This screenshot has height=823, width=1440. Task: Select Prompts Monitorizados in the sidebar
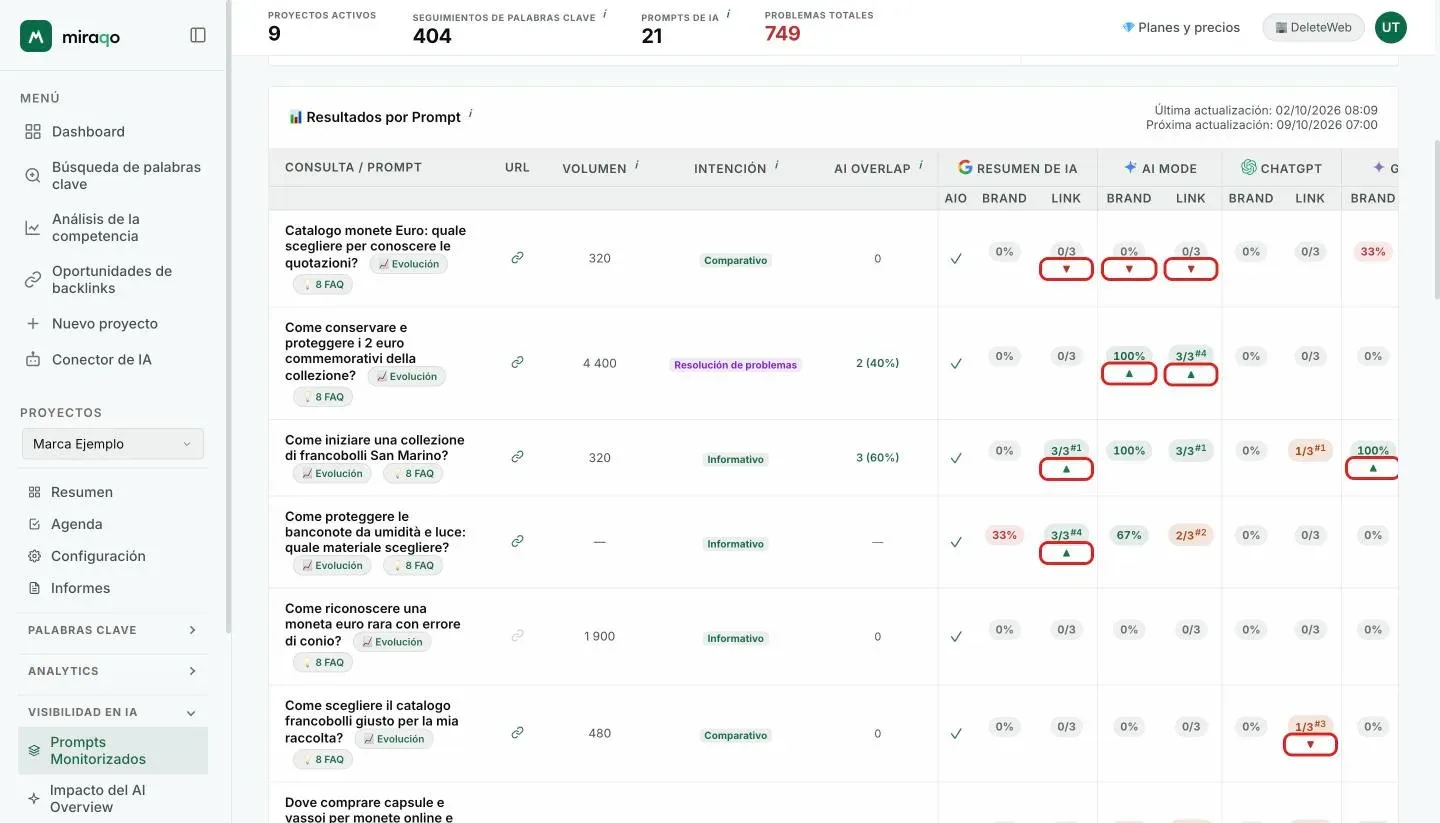[113, 751]
